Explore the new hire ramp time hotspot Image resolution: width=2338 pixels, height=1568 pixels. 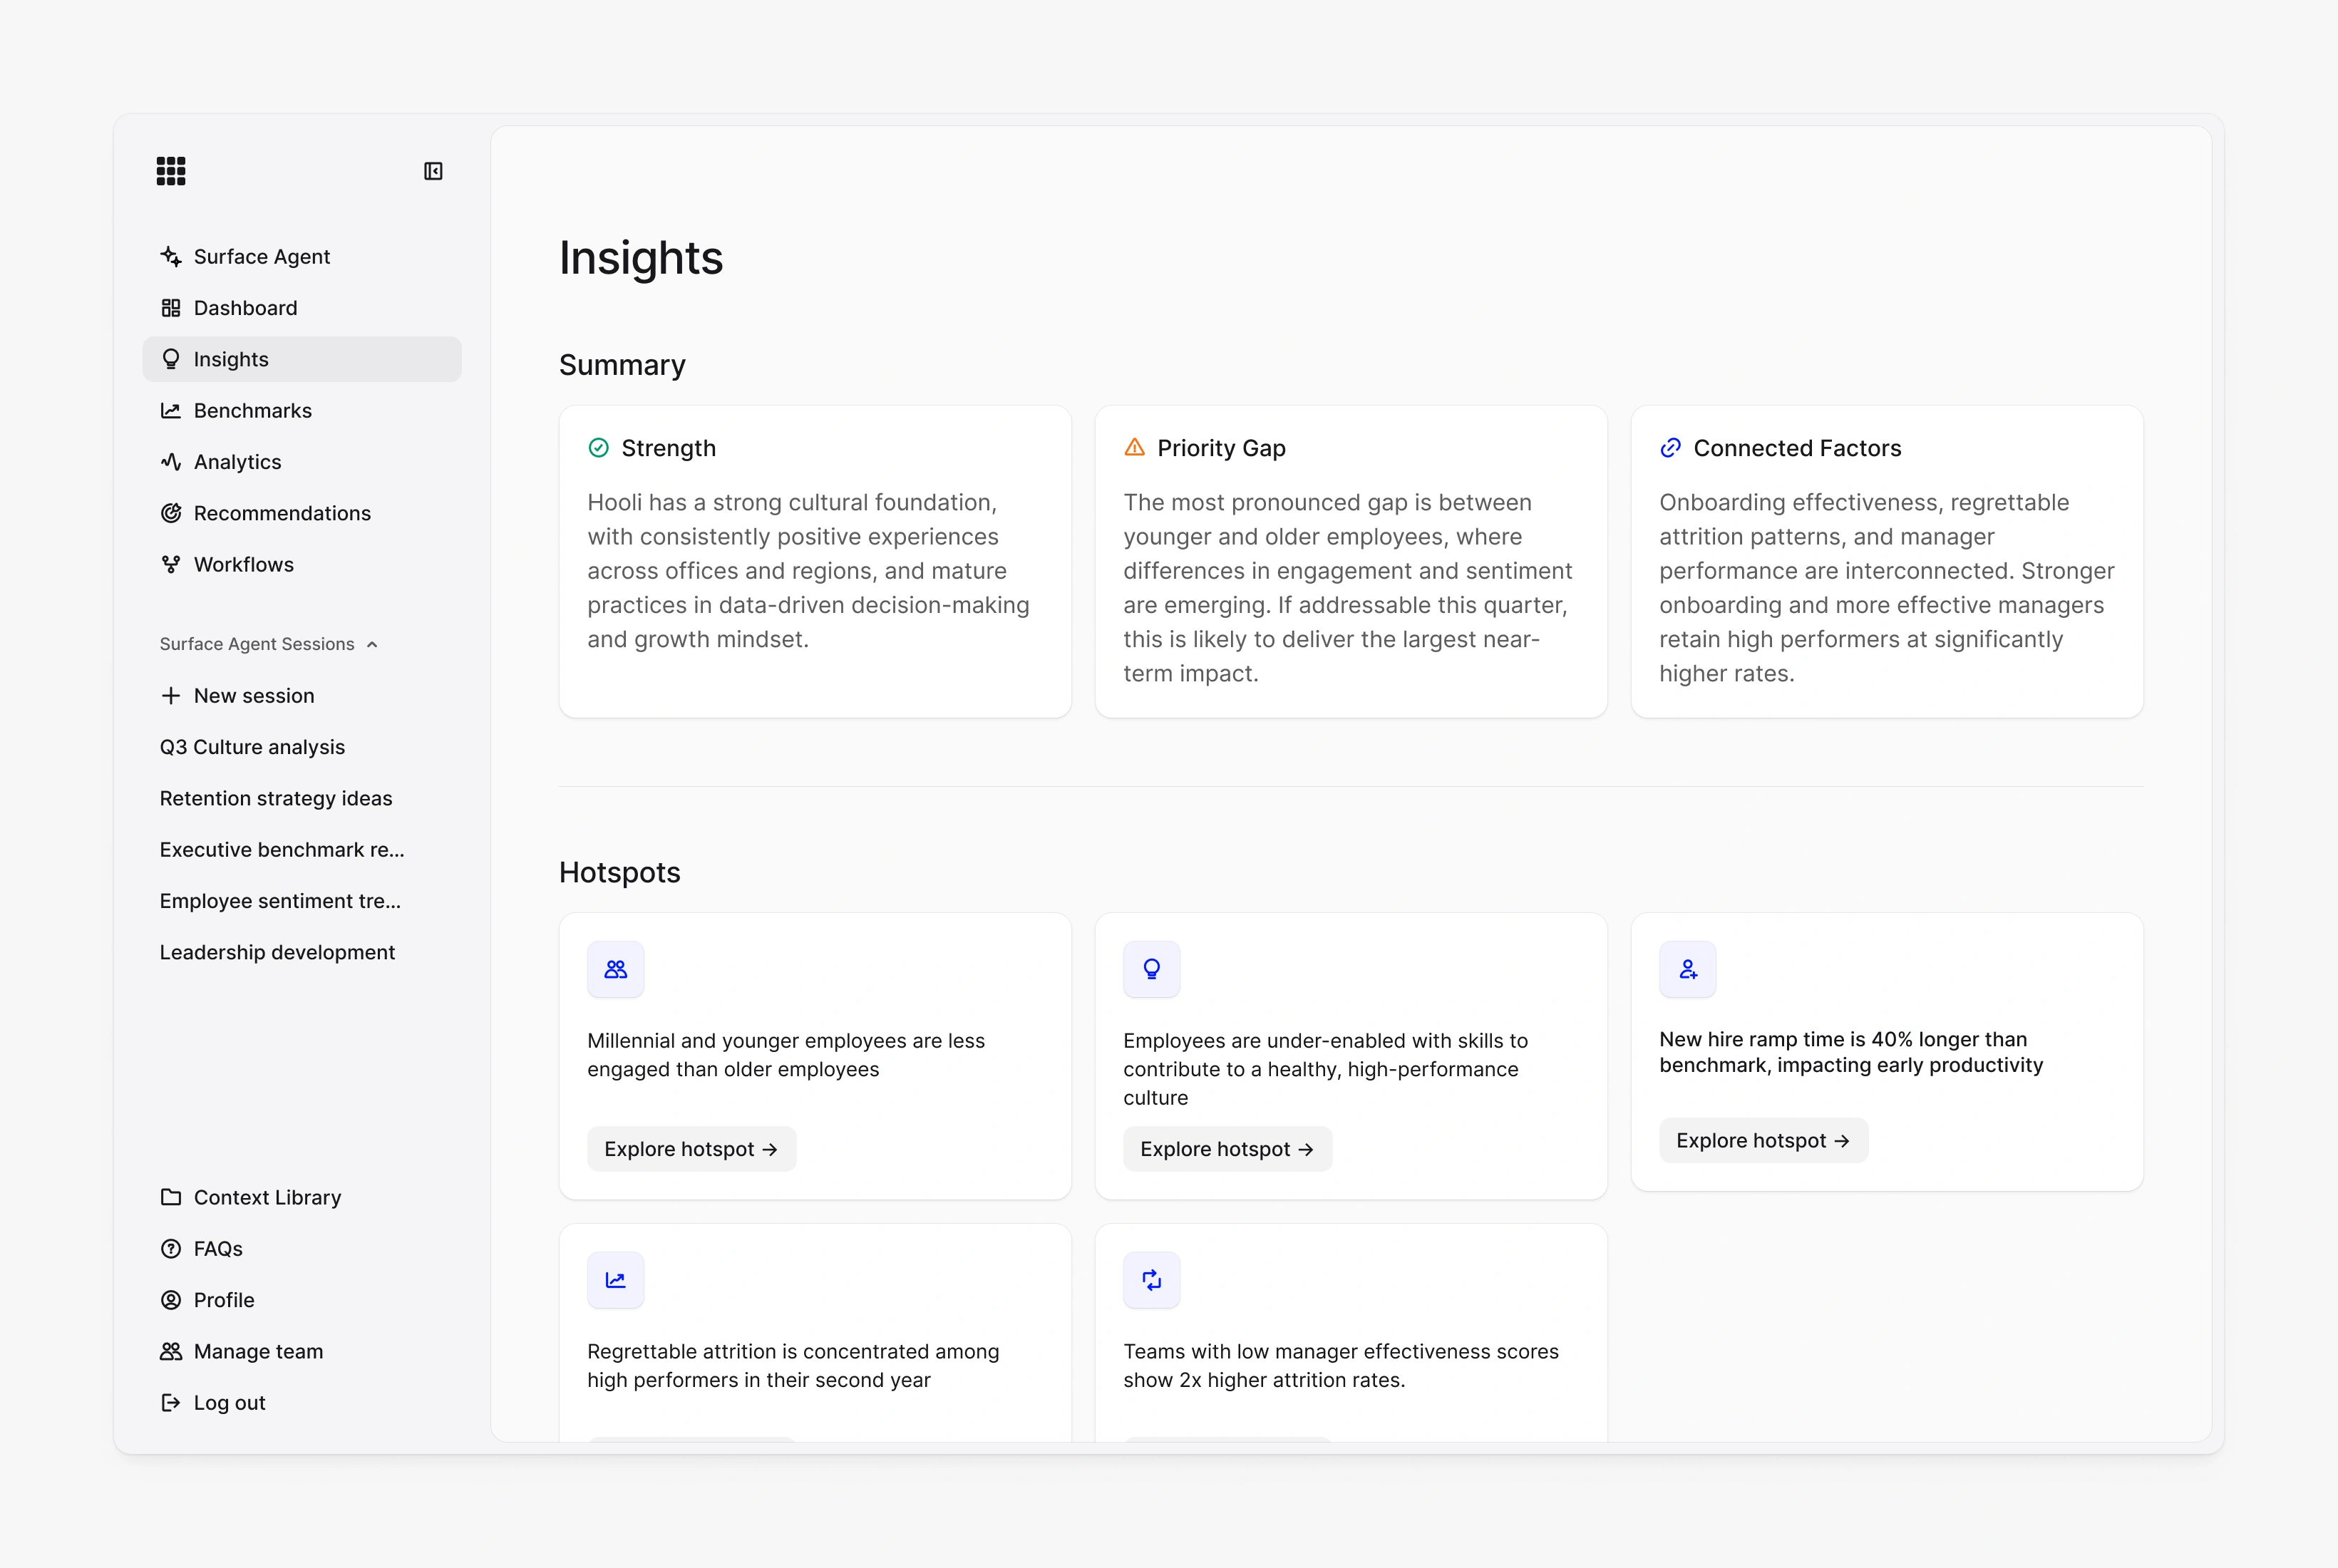pos(1764,1141)
